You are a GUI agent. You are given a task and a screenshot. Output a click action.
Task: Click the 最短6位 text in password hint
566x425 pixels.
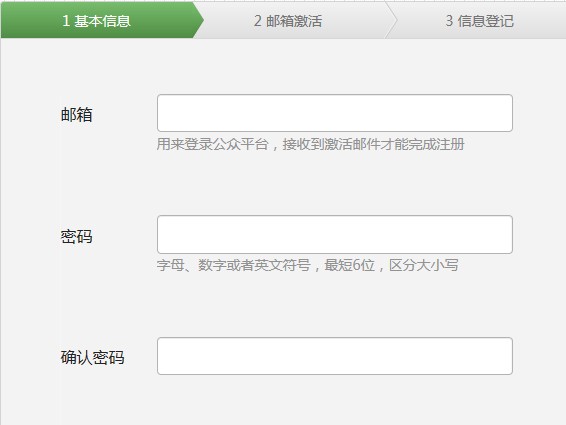pyautogui.click(x=349, y=265)
